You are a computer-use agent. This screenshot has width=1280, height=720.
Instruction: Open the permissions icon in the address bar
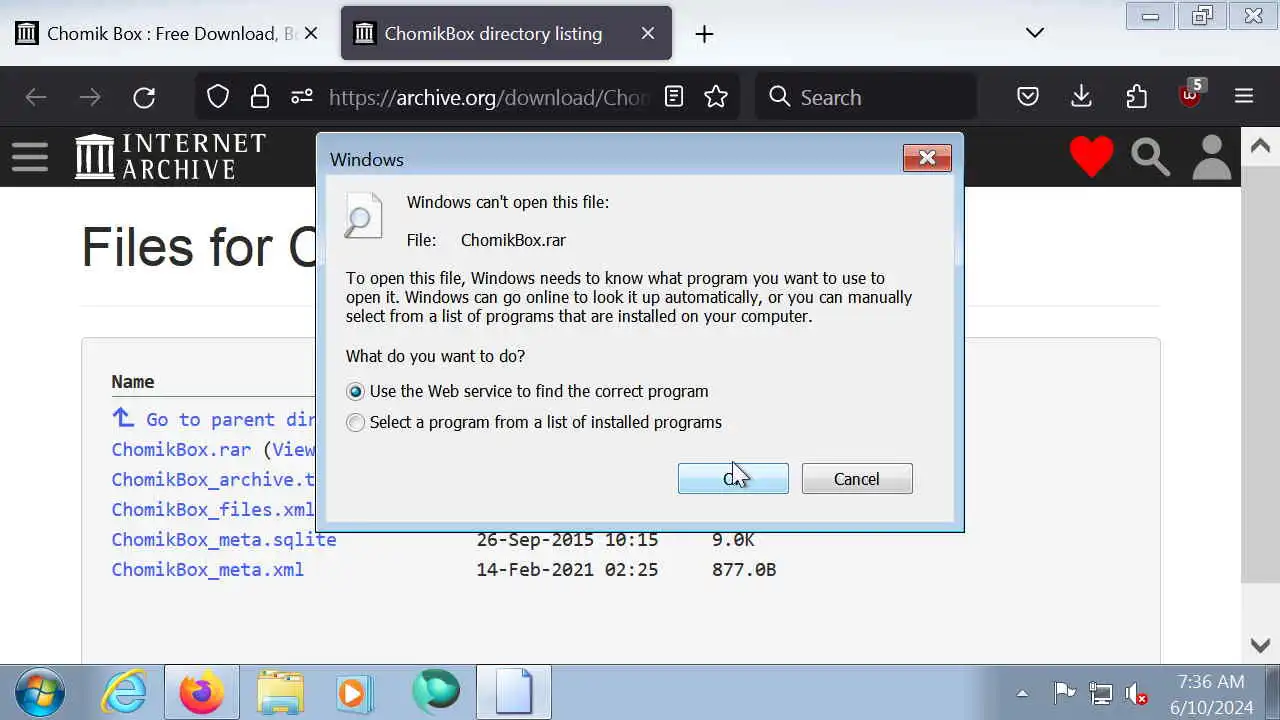point(301,97)
